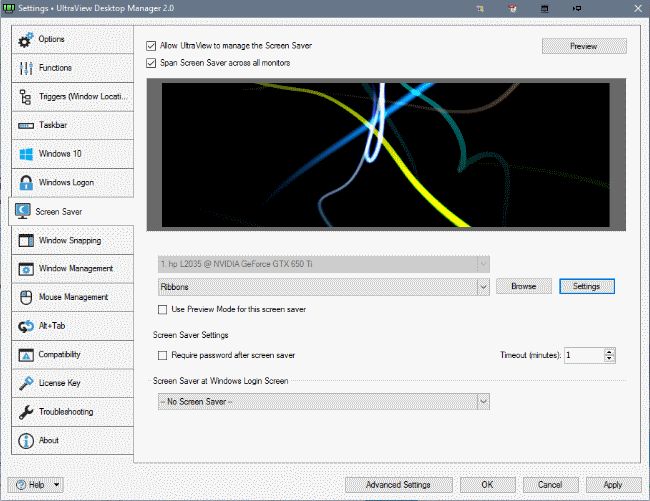Open Troubleshooting wrench icon
650x501 pixels.
(x=26, y=412)
